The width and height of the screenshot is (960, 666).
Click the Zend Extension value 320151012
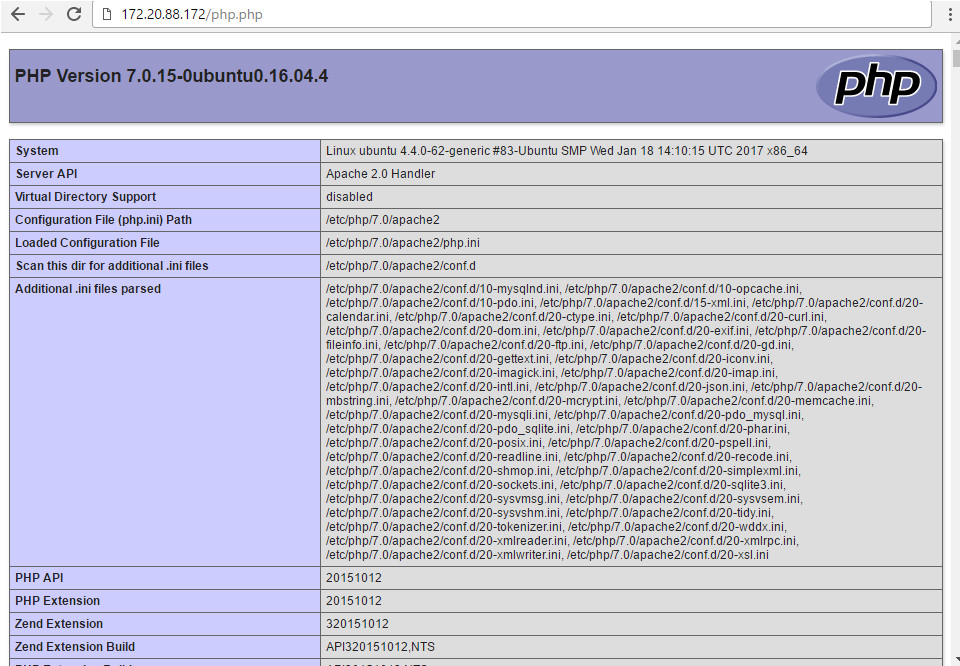[358, 624]
